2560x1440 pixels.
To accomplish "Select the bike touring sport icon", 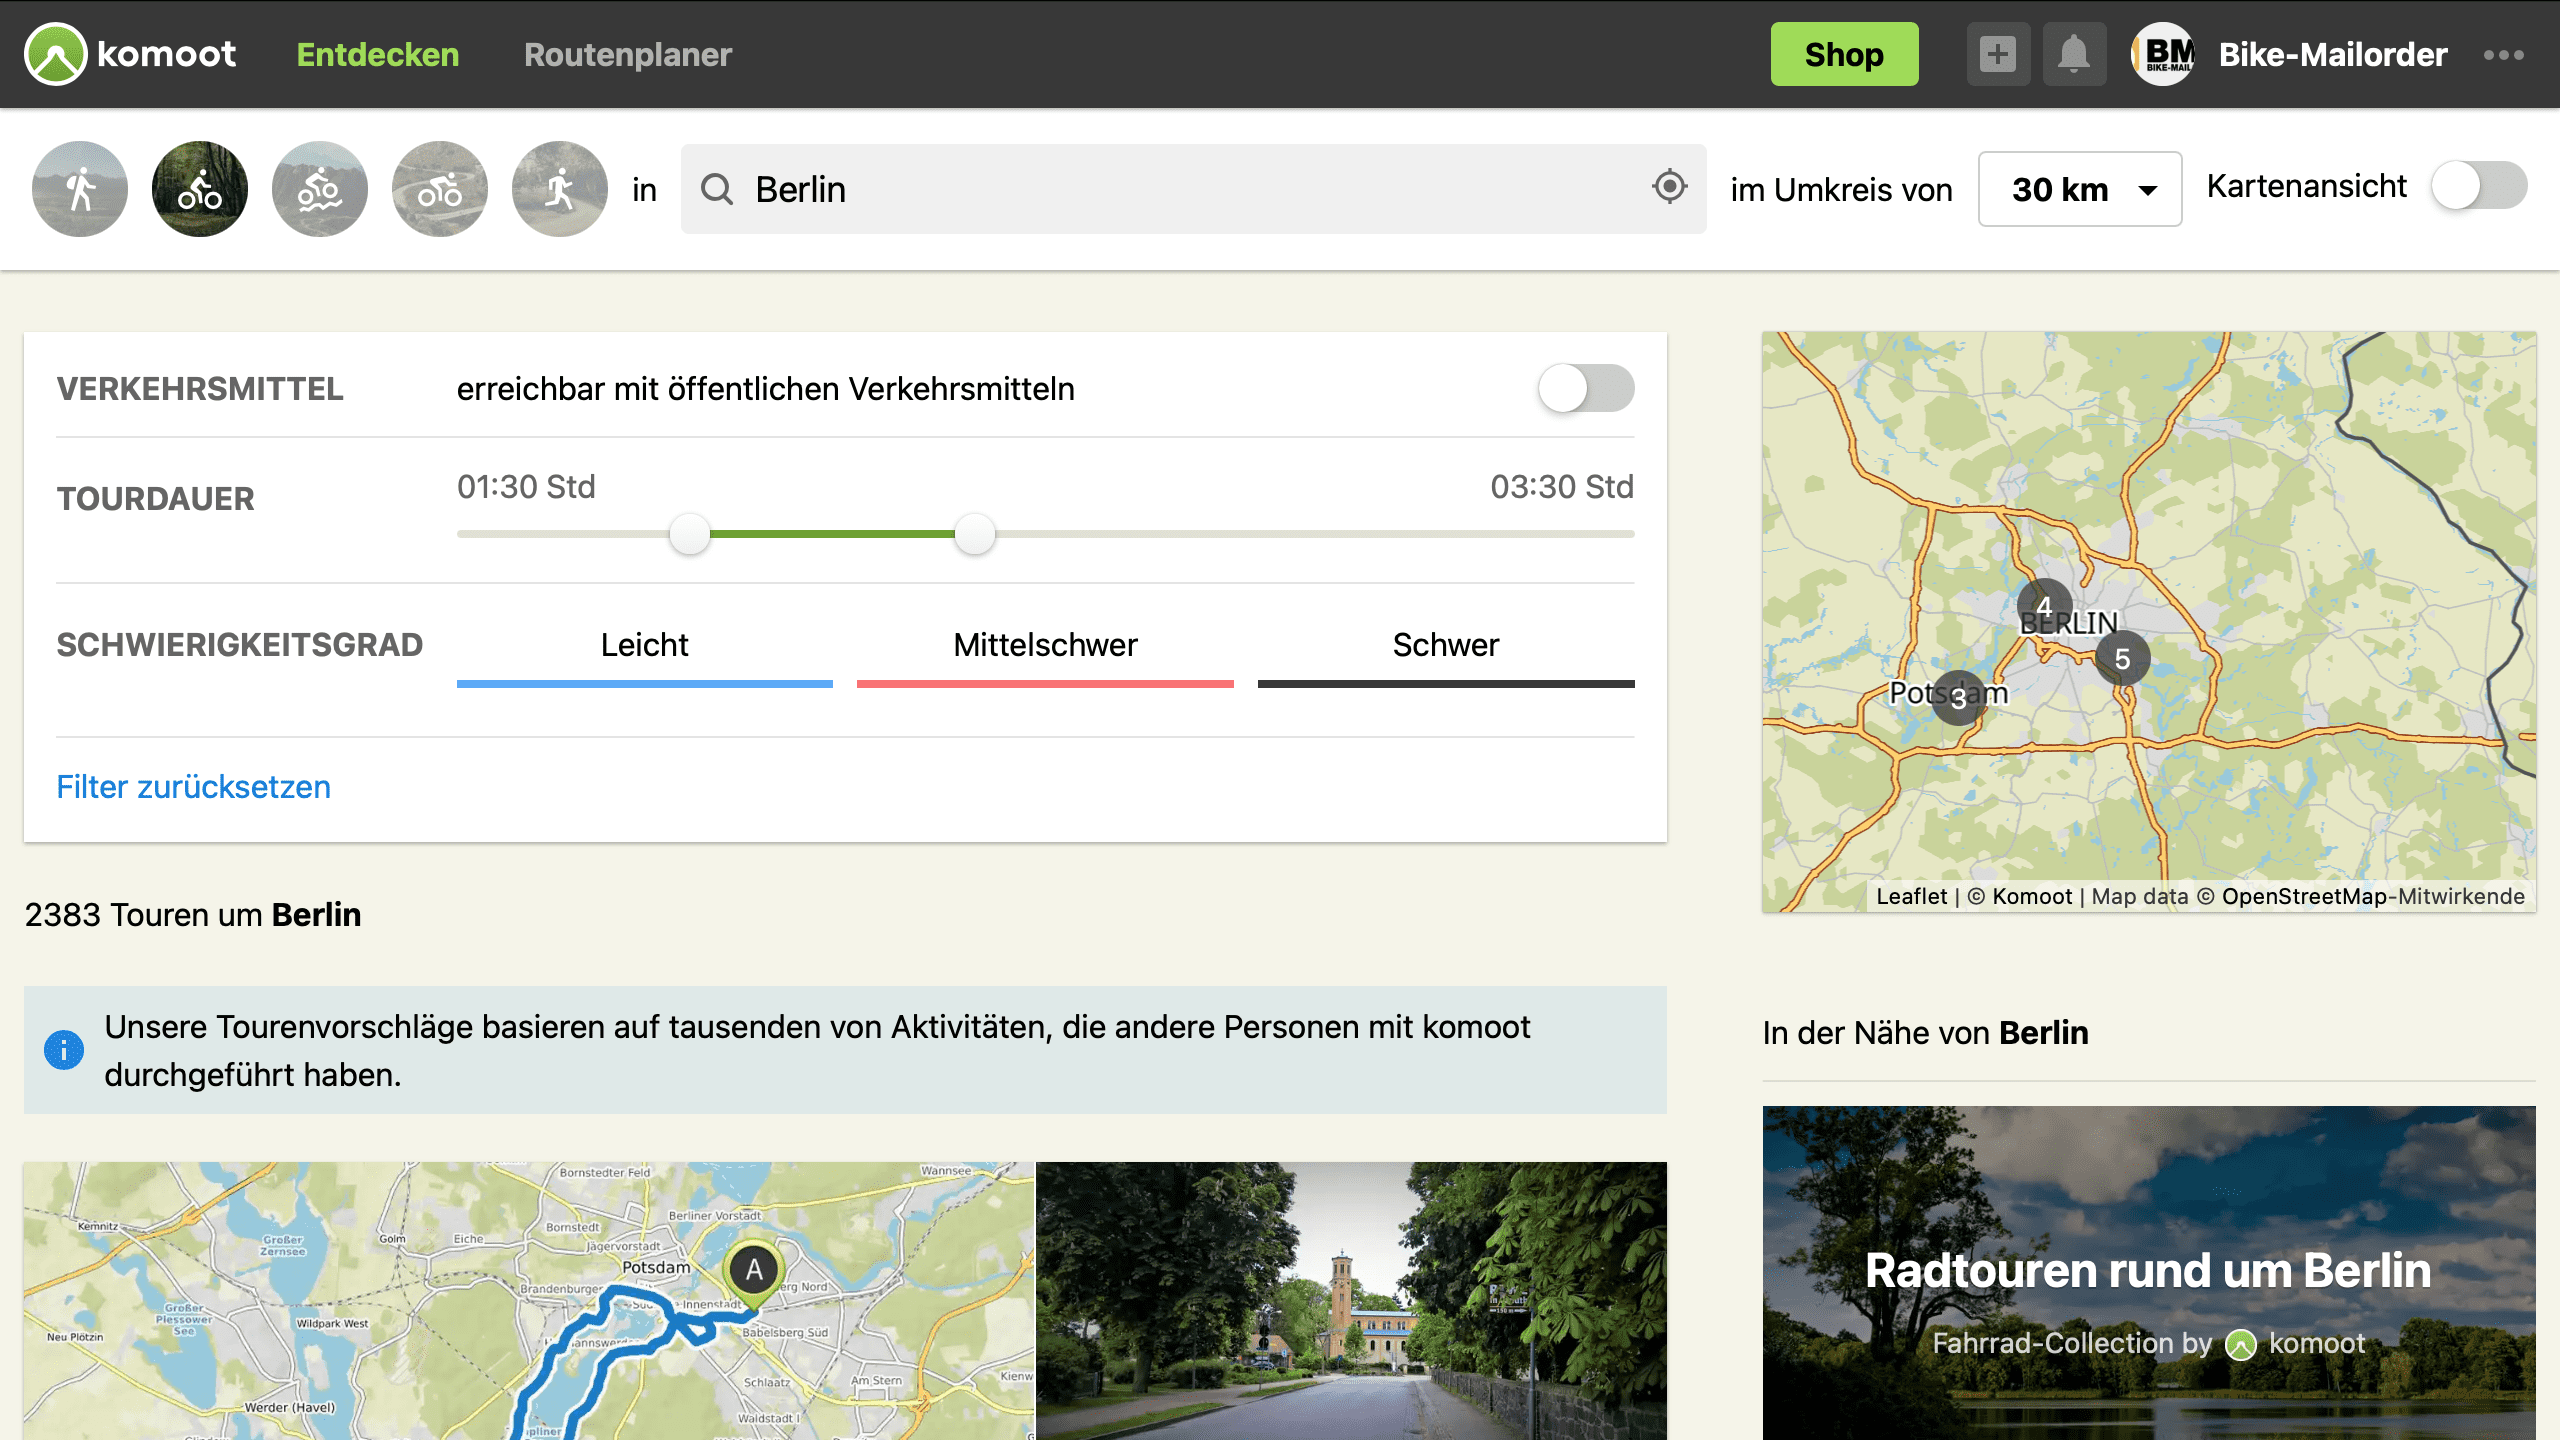I will point(200,189).
